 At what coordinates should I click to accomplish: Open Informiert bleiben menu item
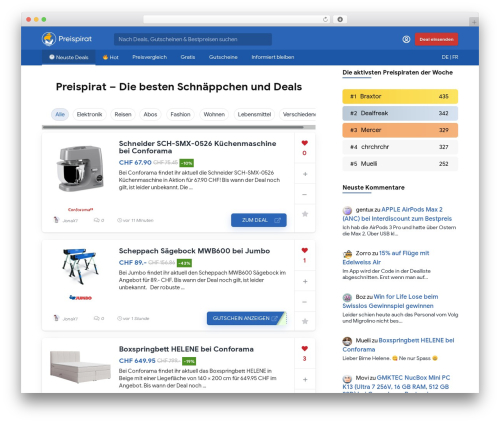(273, 57)
